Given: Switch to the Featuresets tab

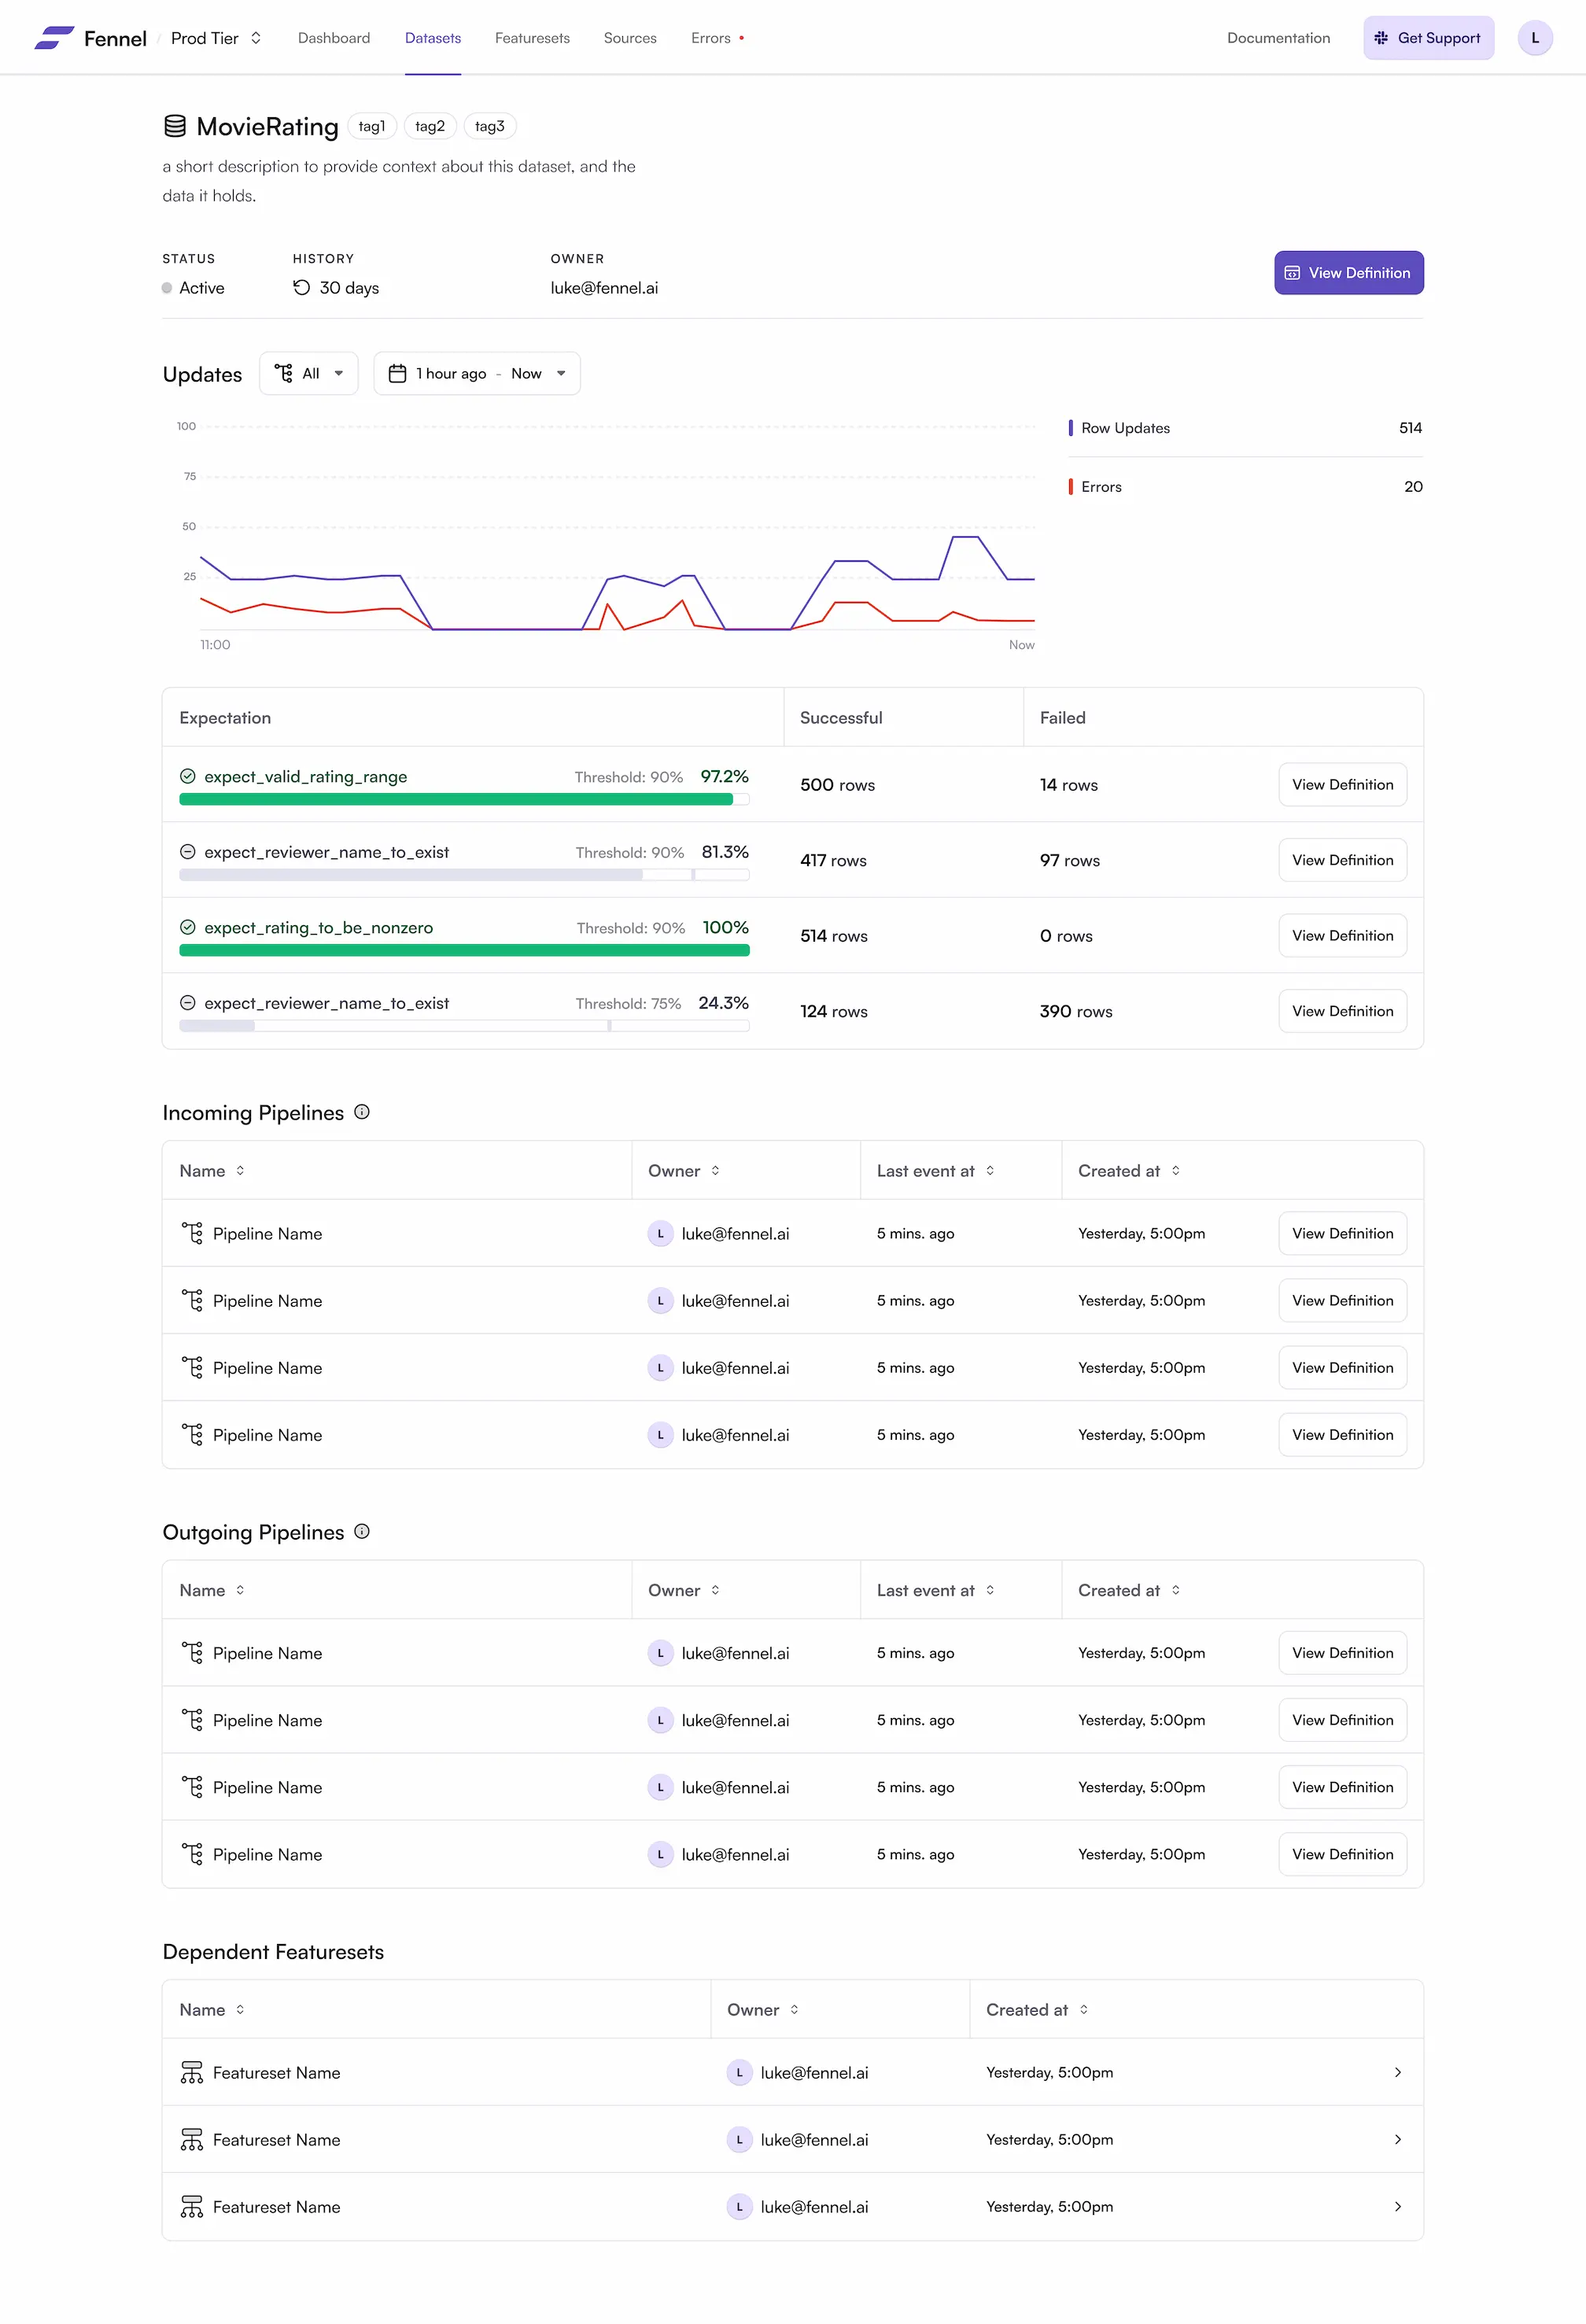Looking at the screenshot, I should pyautogui.click(x=532, y=38).
